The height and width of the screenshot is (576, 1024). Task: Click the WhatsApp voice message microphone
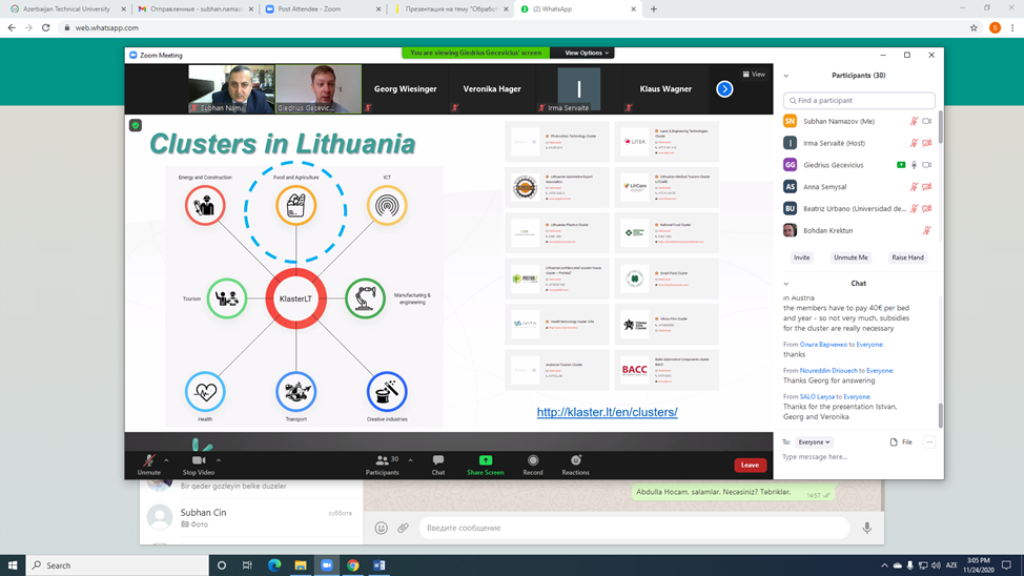tap(867, 528)
